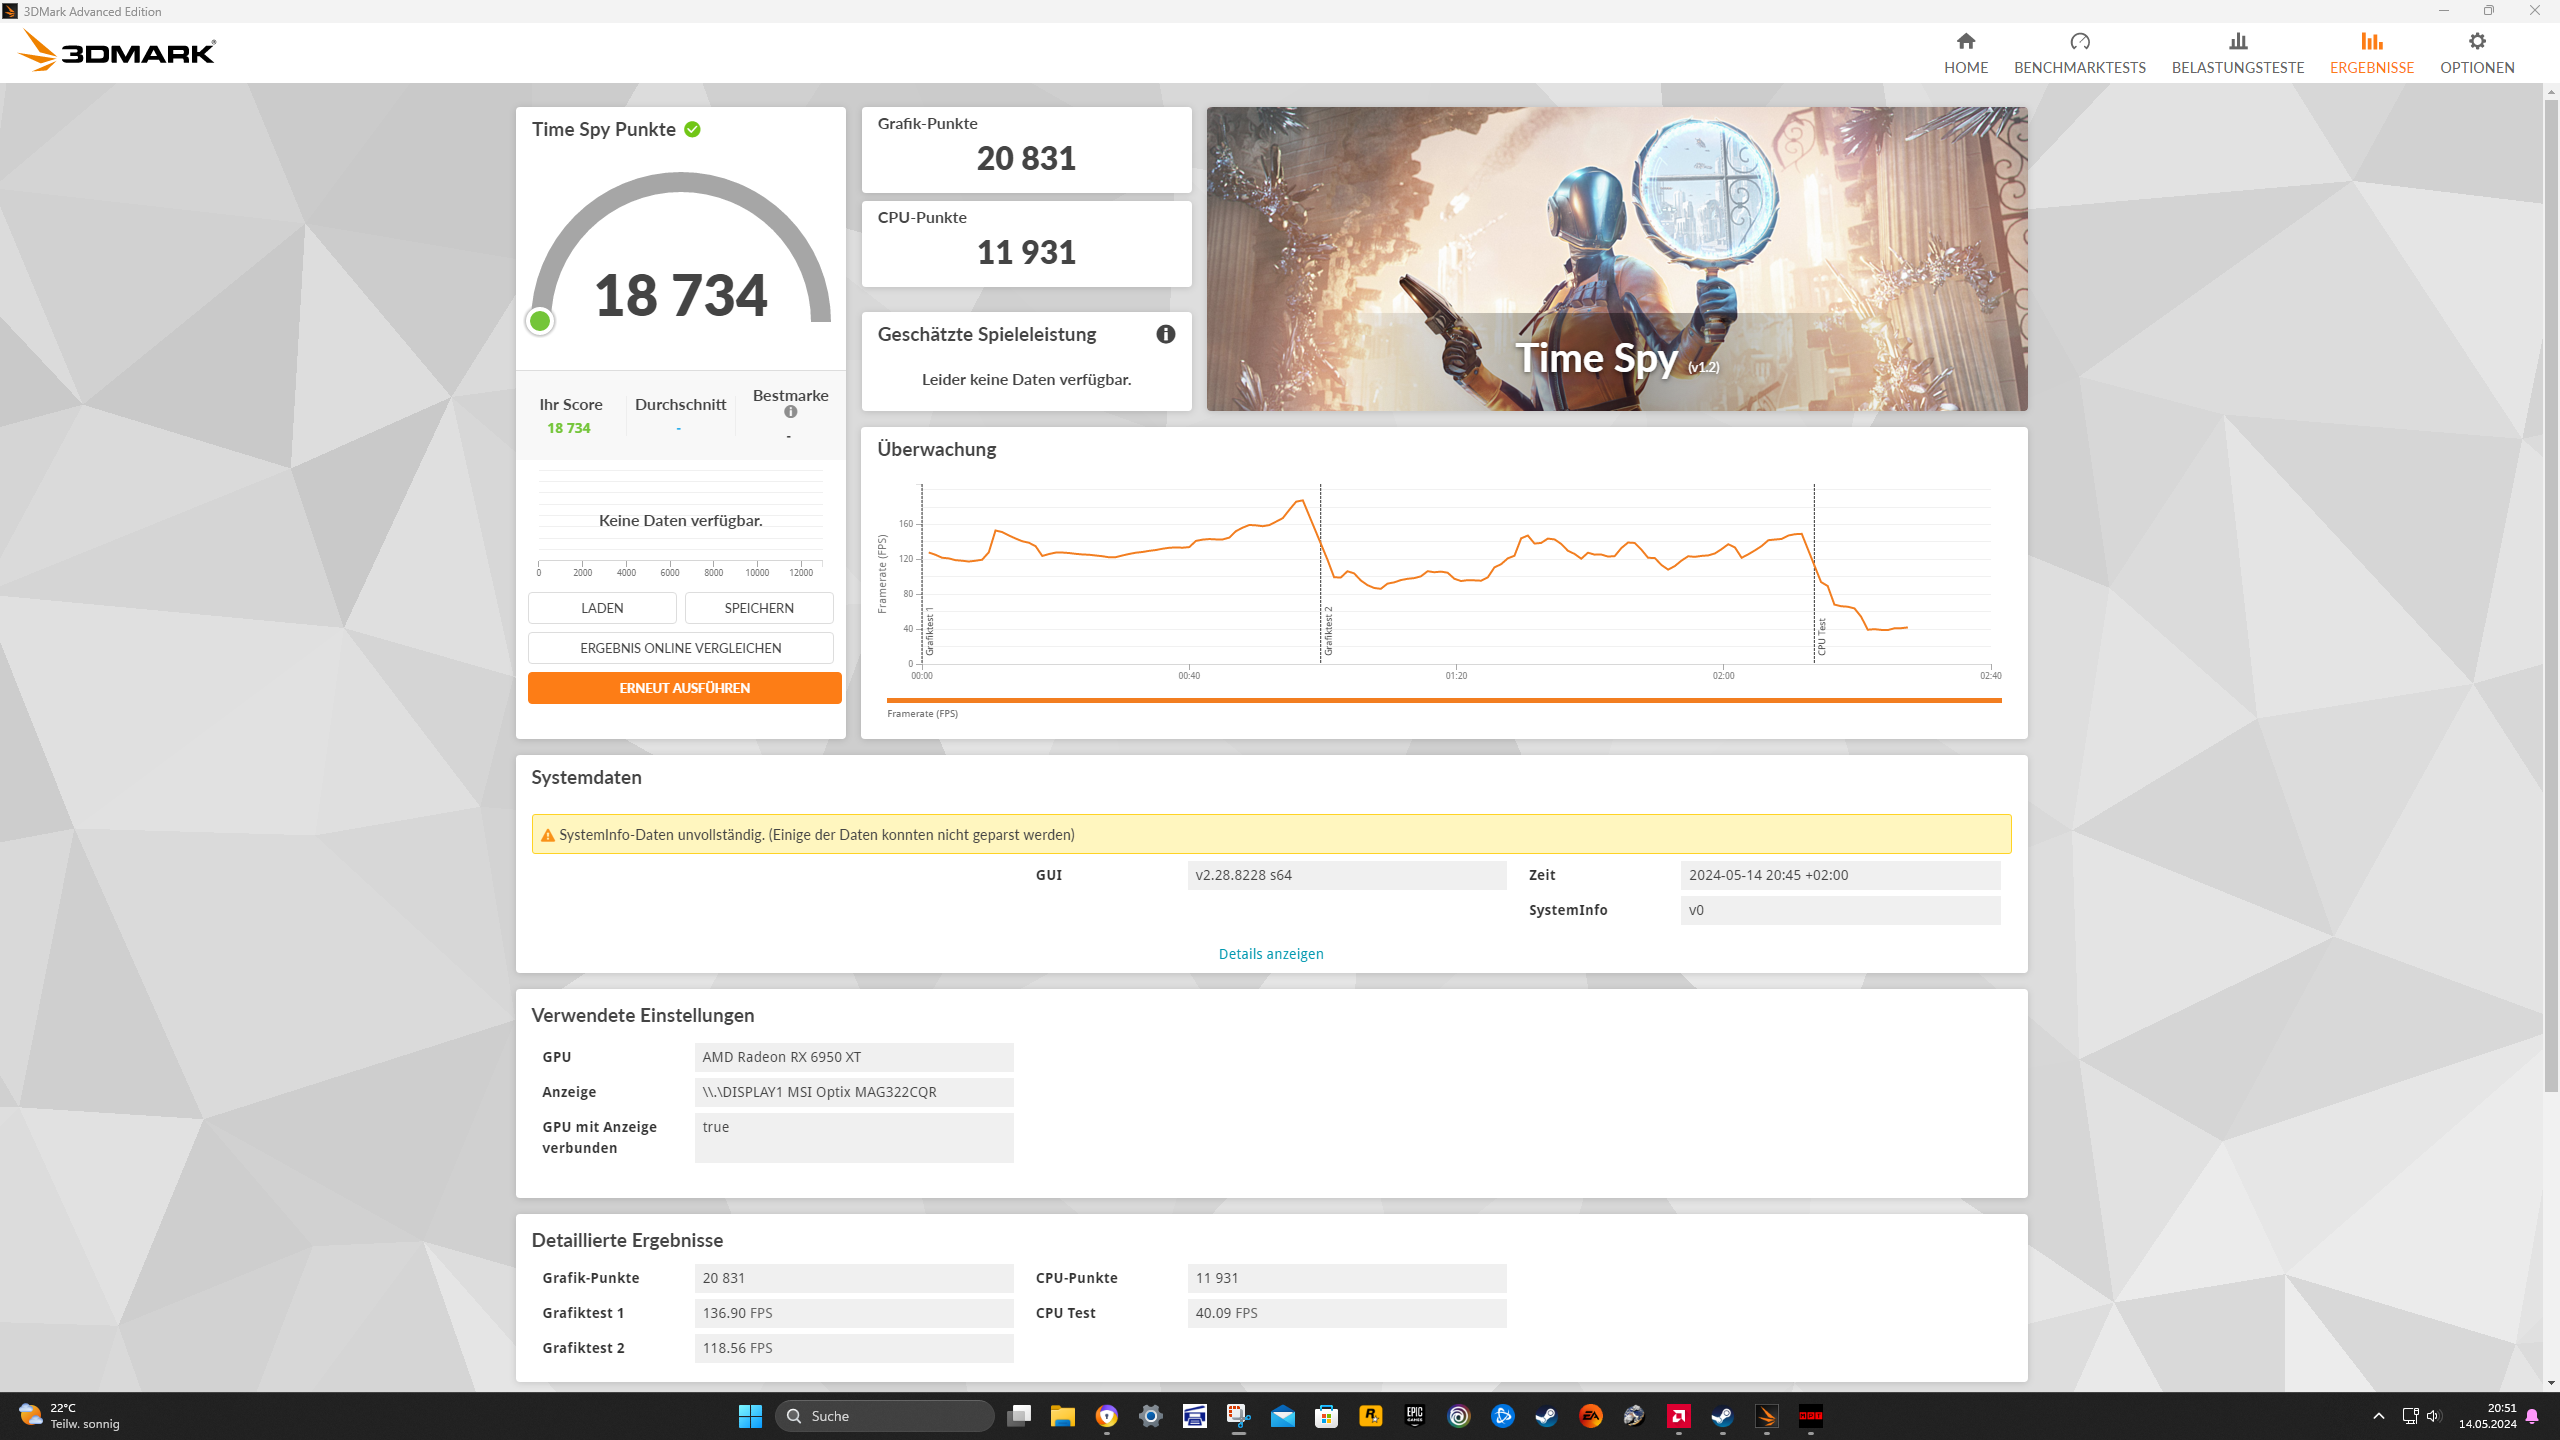The height and width of the screenshot is (1440, 2560).
Task: Open the pink notification bell
Action: pos(2532,1415)
